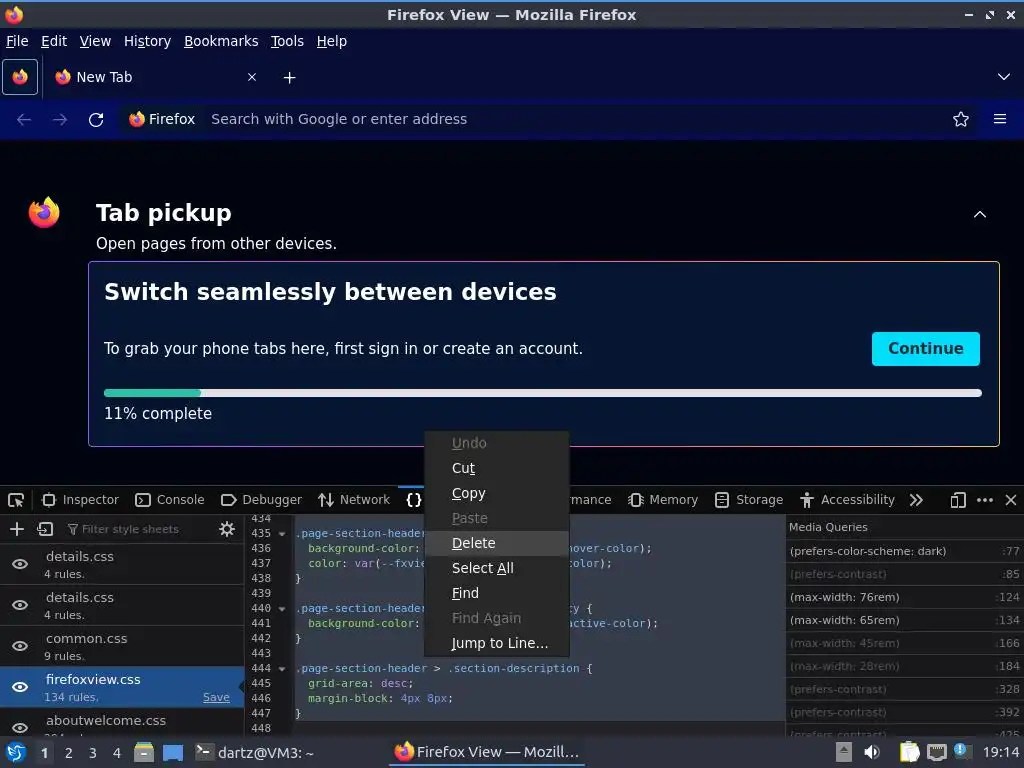1024x768 pixels.
Task: Bookmark this page with the star
Action: click(960, 119)
